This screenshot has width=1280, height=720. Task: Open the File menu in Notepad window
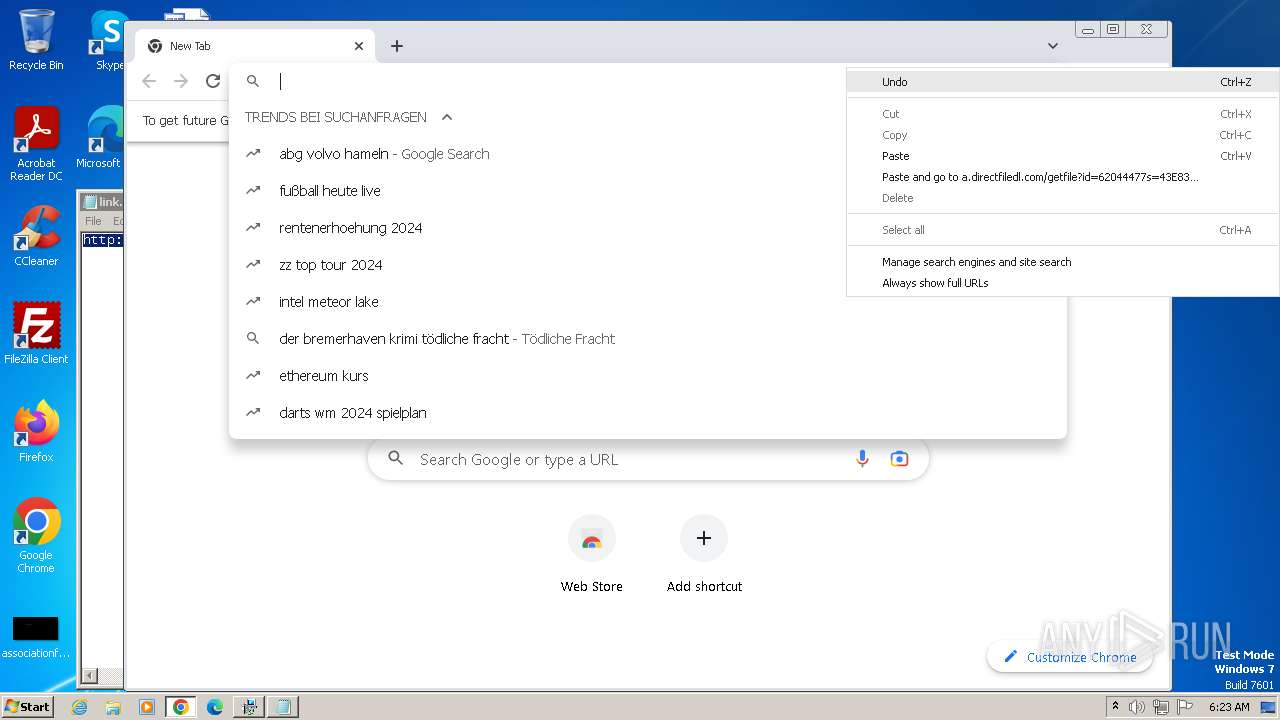point(93,221)
